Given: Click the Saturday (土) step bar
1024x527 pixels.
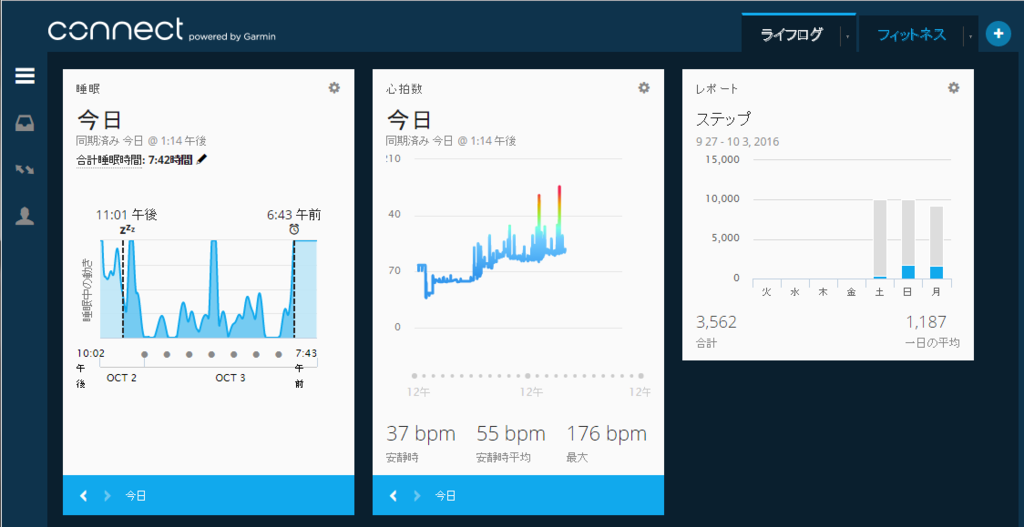Looking at the screenshot, I should click(880, 240).
